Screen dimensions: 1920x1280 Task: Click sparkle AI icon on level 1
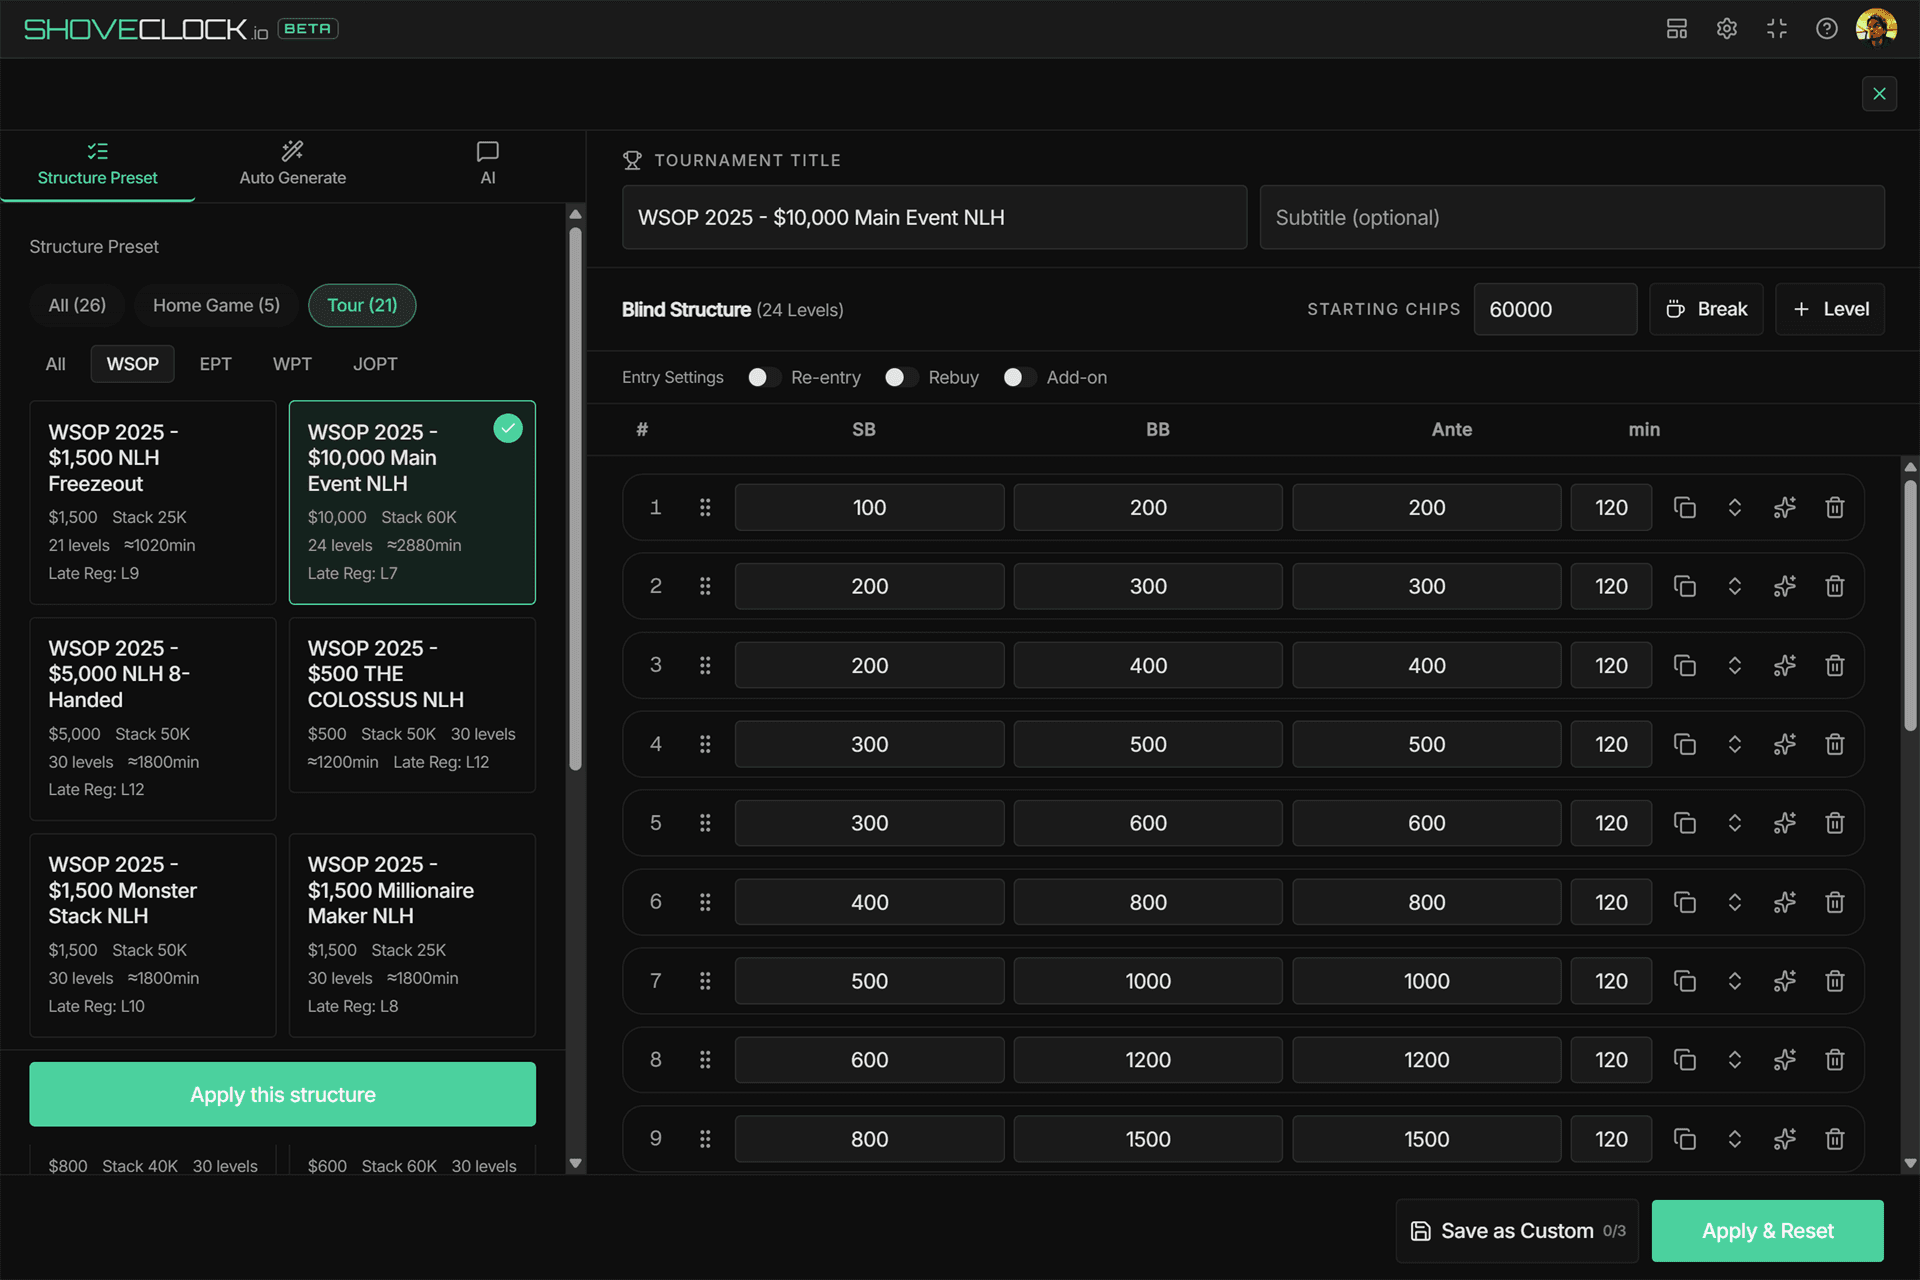(x=1785, y=508)
